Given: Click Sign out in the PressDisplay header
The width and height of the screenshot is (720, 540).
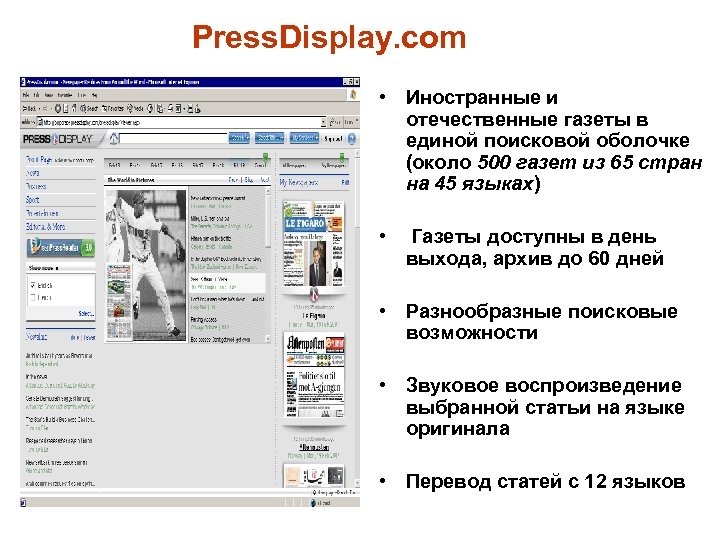Looking at the screenshot, I should (x=333, y=139).
